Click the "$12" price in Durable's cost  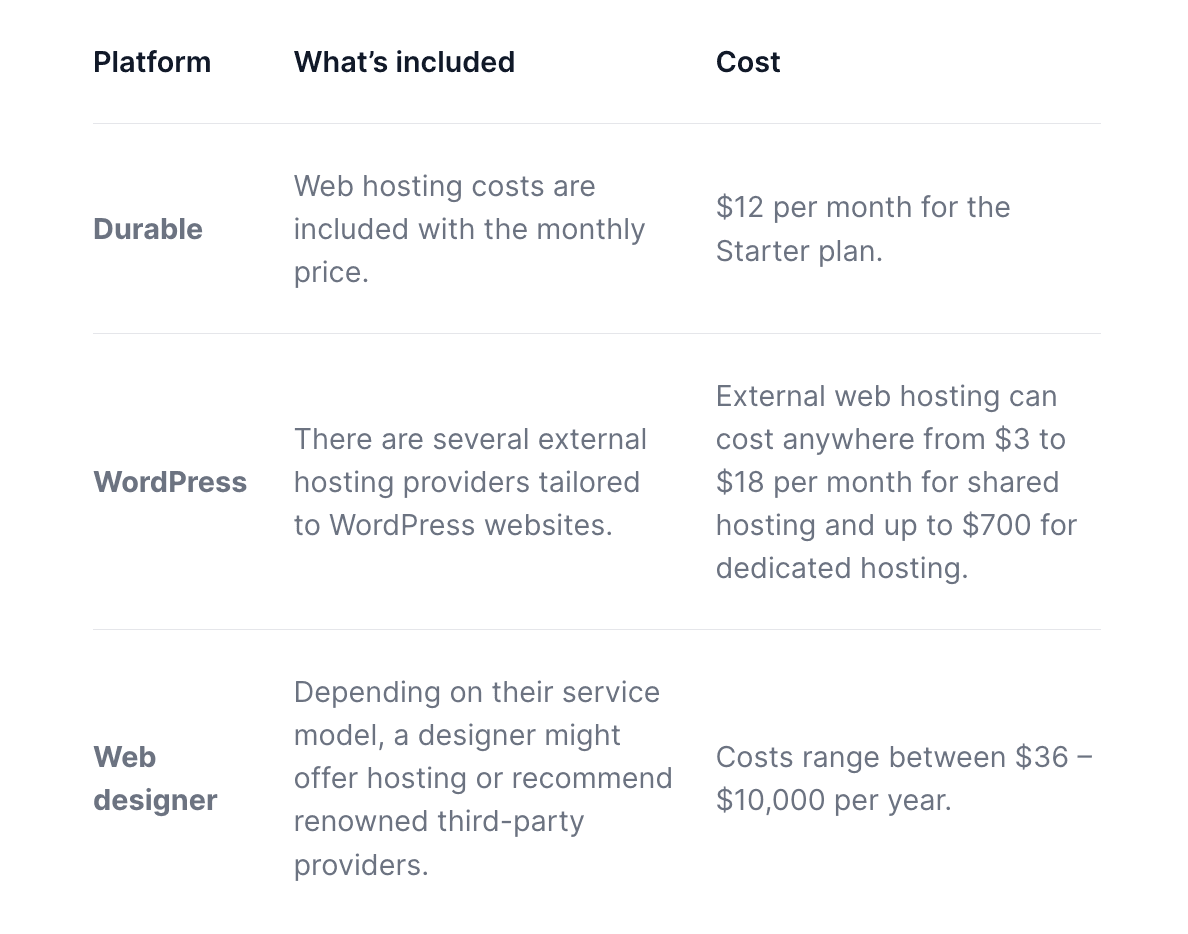(x=739, y=207)
